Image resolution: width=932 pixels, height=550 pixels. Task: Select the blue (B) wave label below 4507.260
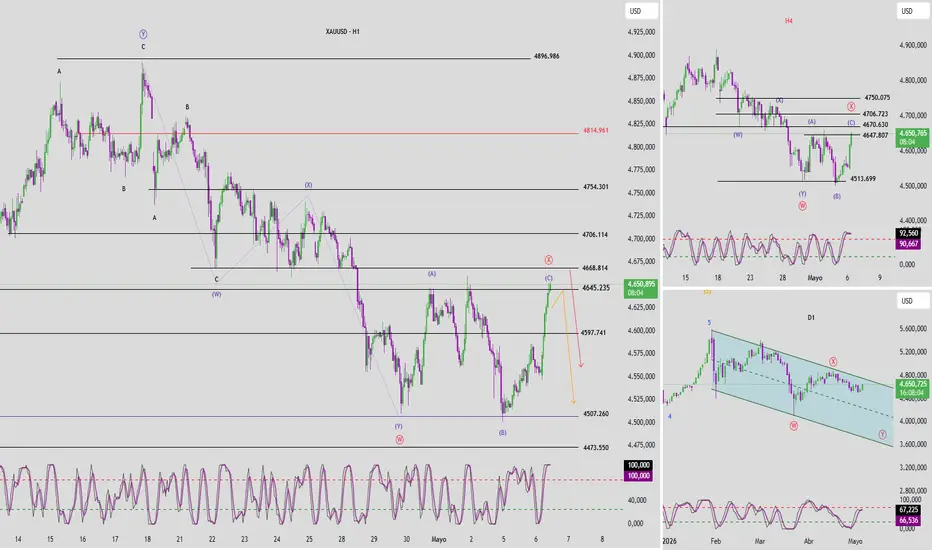tap(503, 433)
